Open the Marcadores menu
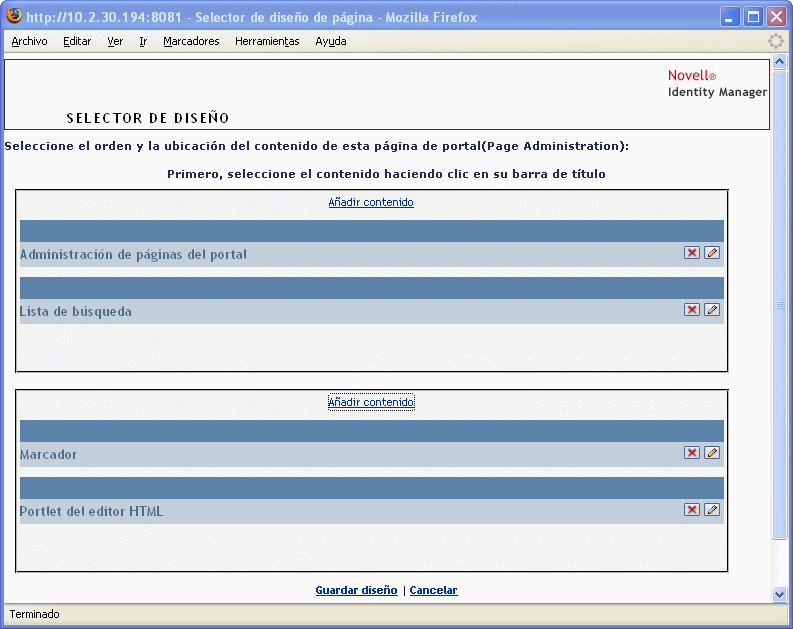The image size is (793, 629). point(191,41)
